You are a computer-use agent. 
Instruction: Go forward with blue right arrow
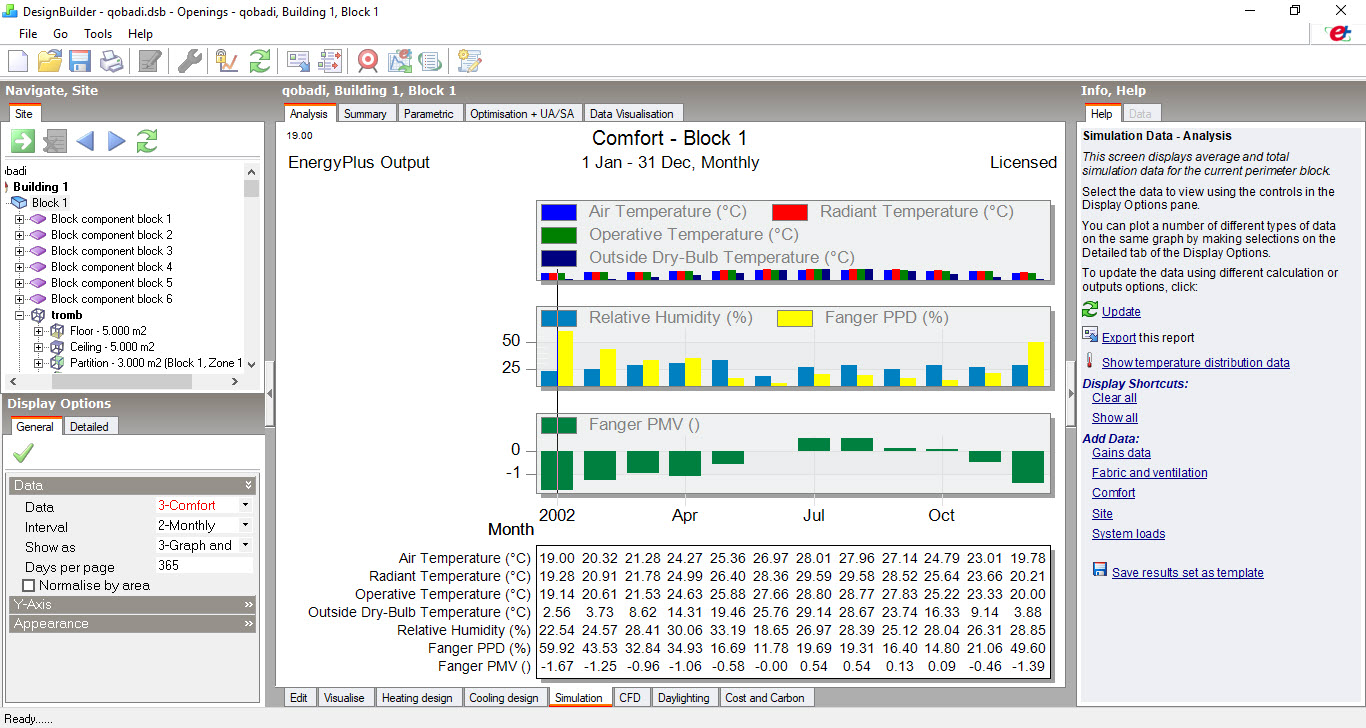point(117,141)
